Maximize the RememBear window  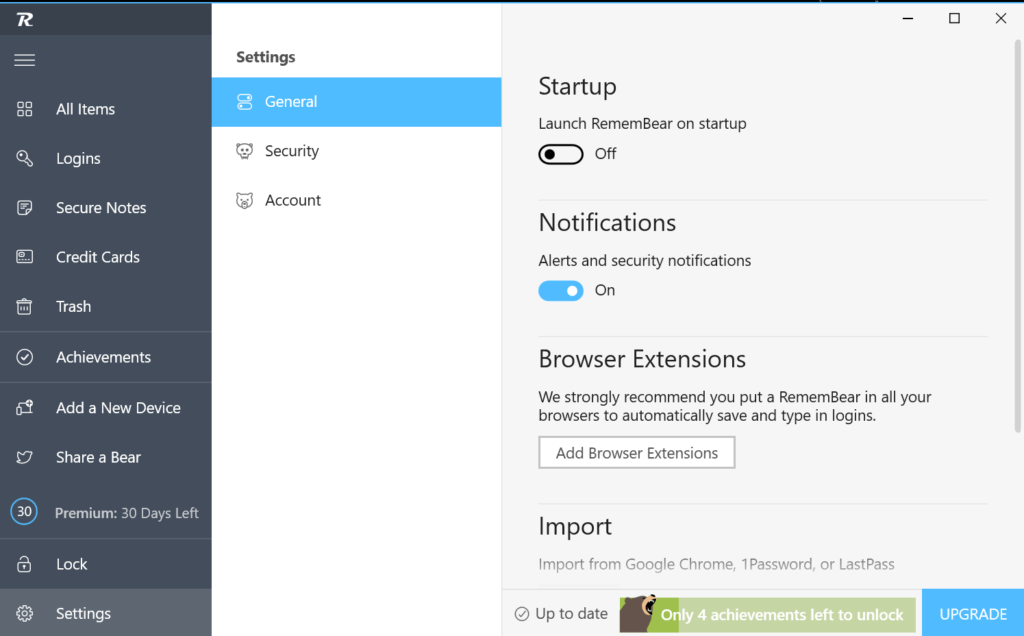tap(954, 18)
